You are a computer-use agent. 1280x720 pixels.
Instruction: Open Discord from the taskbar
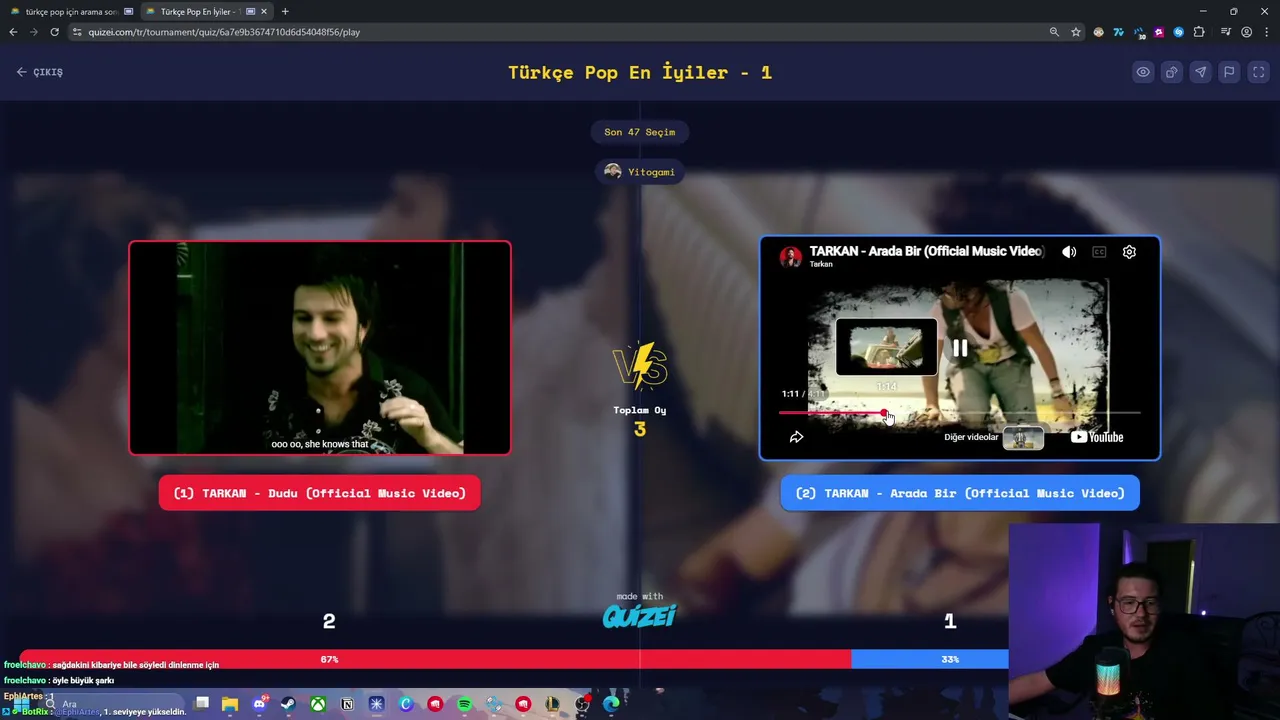click(259, 704)
